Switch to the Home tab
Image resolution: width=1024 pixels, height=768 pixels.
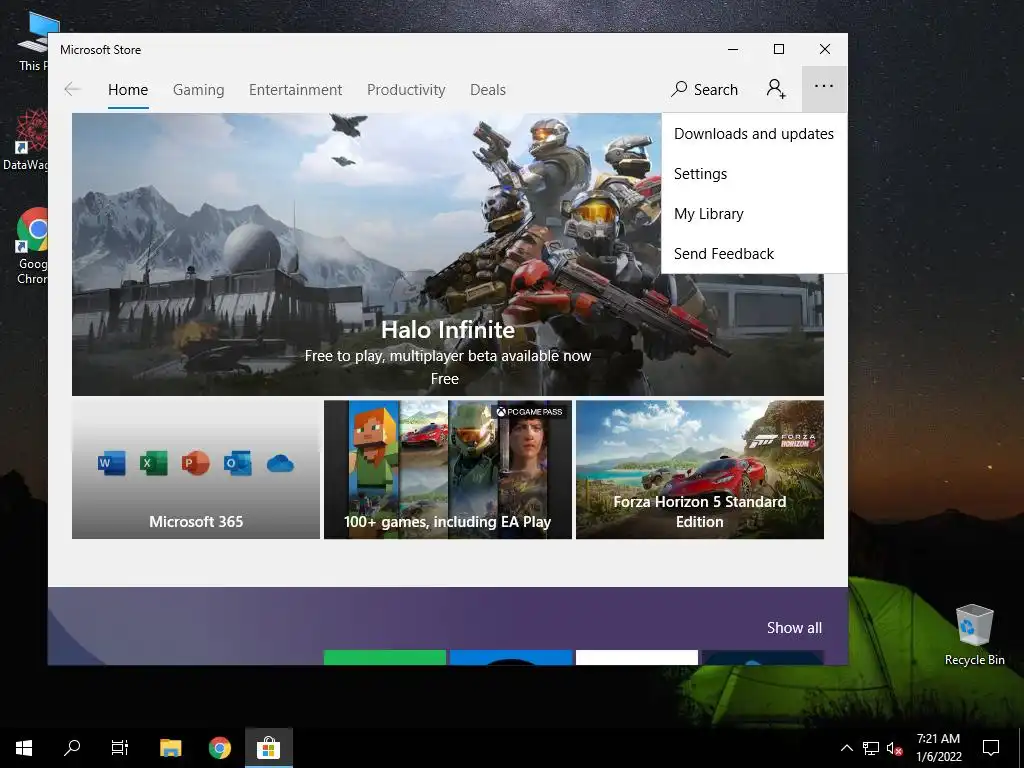coord(128,89)
